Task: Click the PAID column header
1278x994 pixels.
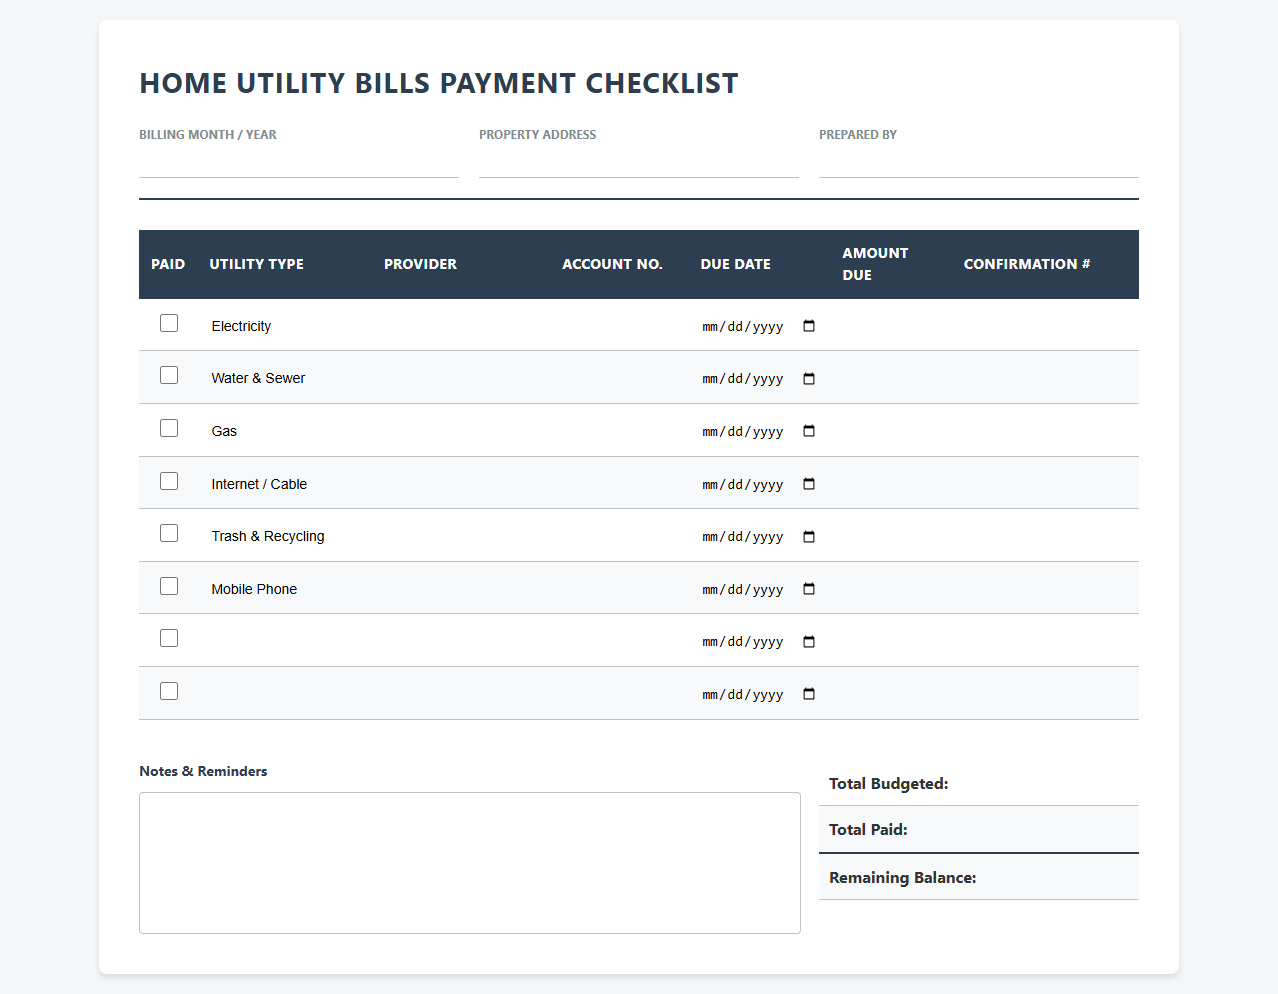Action: pyautogui.click(x=168, y=264)
